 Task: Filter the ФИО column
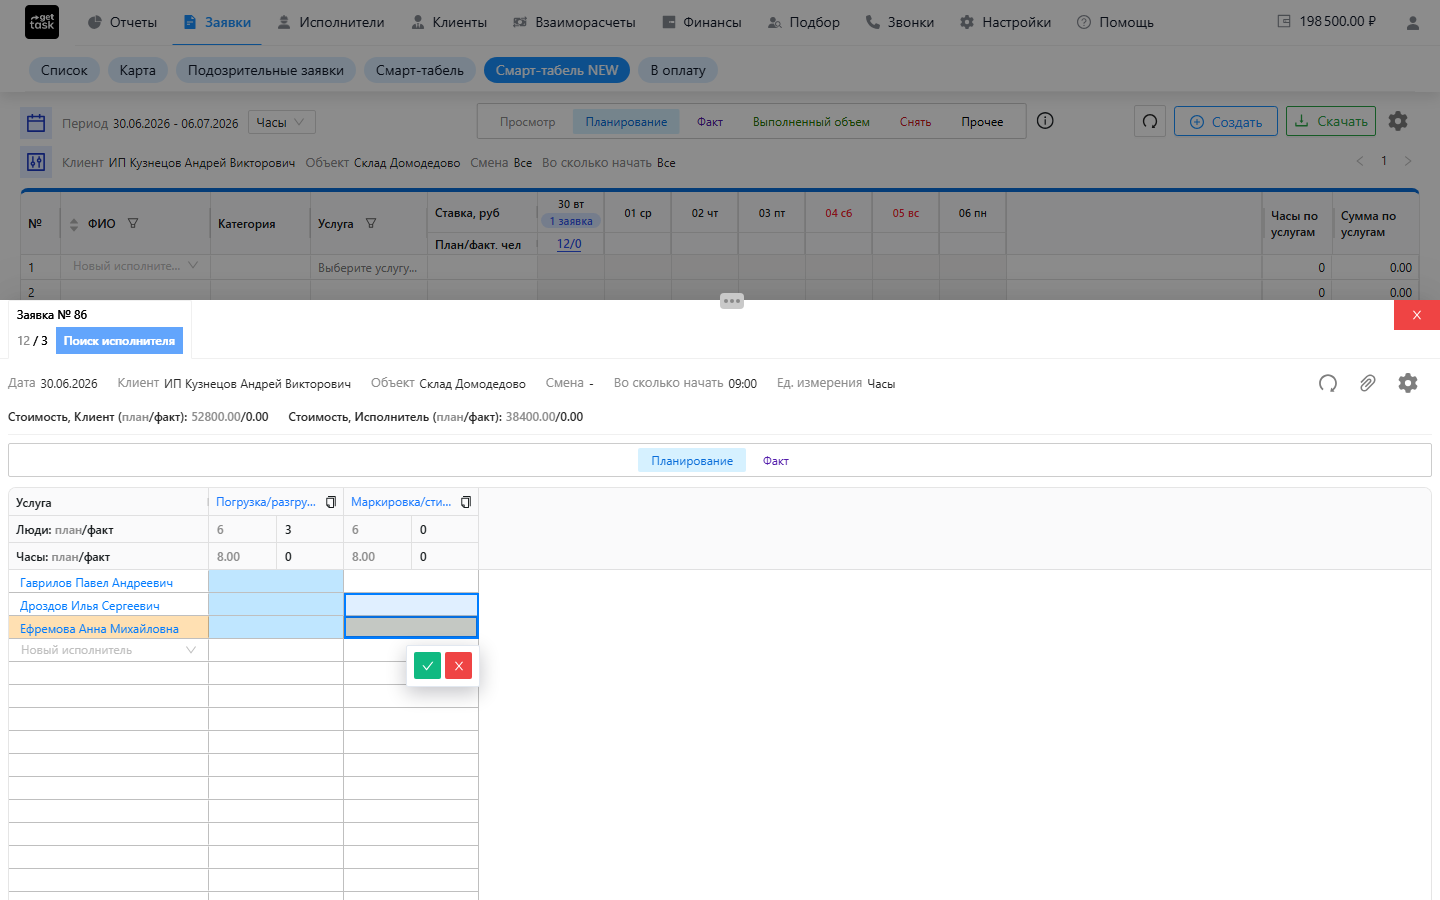click(x=133, y=223)
